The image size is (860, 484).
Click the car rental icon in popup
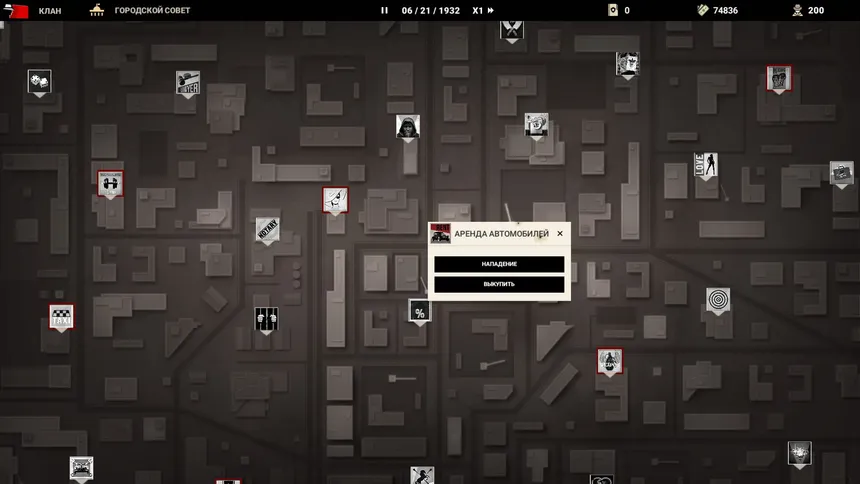point(440,233)
